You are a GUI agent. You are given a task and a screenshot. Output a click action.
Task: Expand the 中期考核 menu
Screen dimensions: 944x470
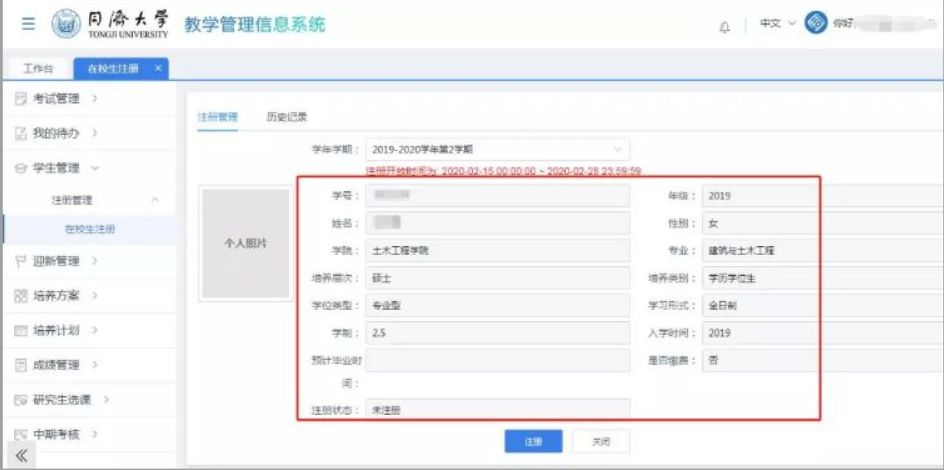(95, 434)
